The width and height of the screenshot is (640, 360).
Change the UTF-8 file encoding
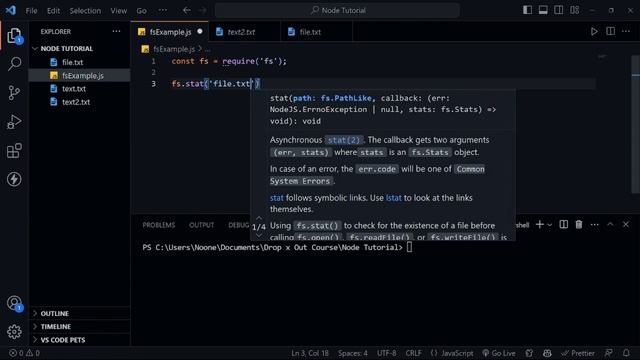[x=386, y=353]
